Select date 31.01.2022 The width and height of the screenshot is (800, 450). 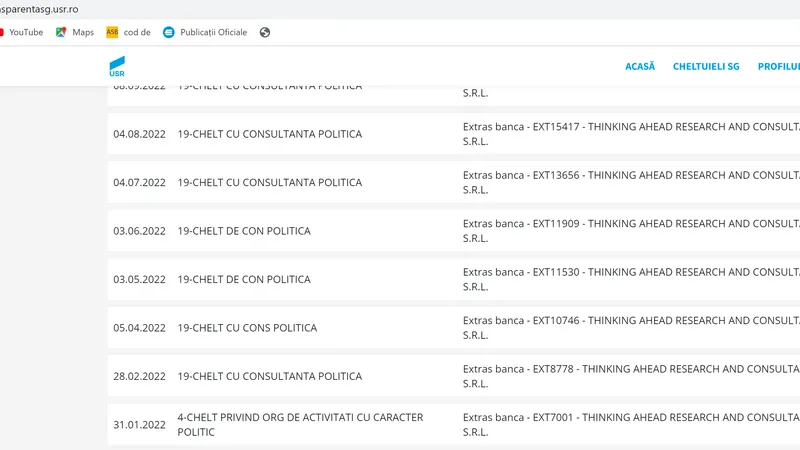(139, 425)
